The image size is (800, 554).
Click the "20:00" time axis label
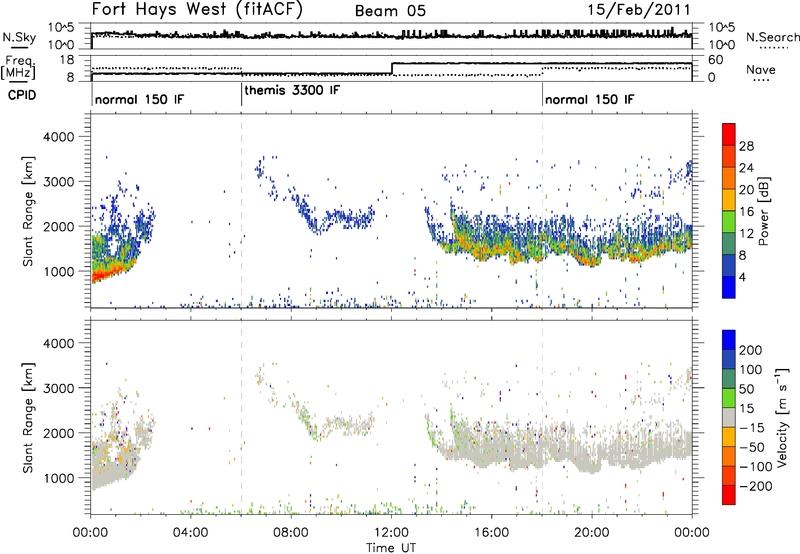(x=591, y=533)
